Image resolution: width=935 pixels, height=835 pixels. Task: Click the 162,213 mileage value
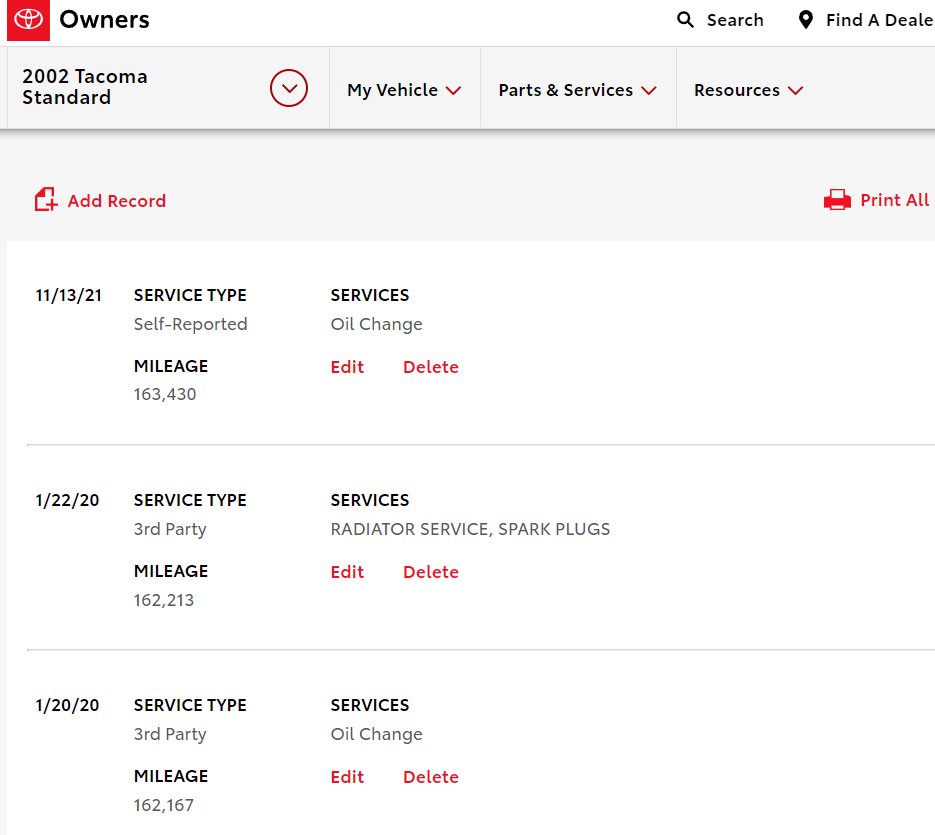click(163, 600)
